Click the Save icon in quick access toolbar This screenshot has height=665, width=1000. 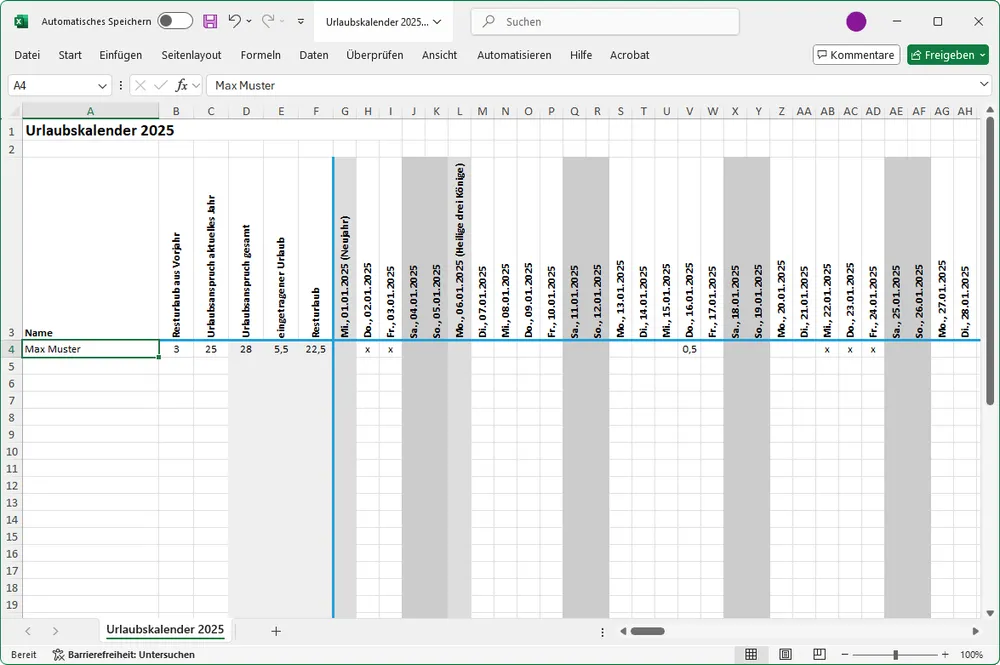(x=210, y=20)
